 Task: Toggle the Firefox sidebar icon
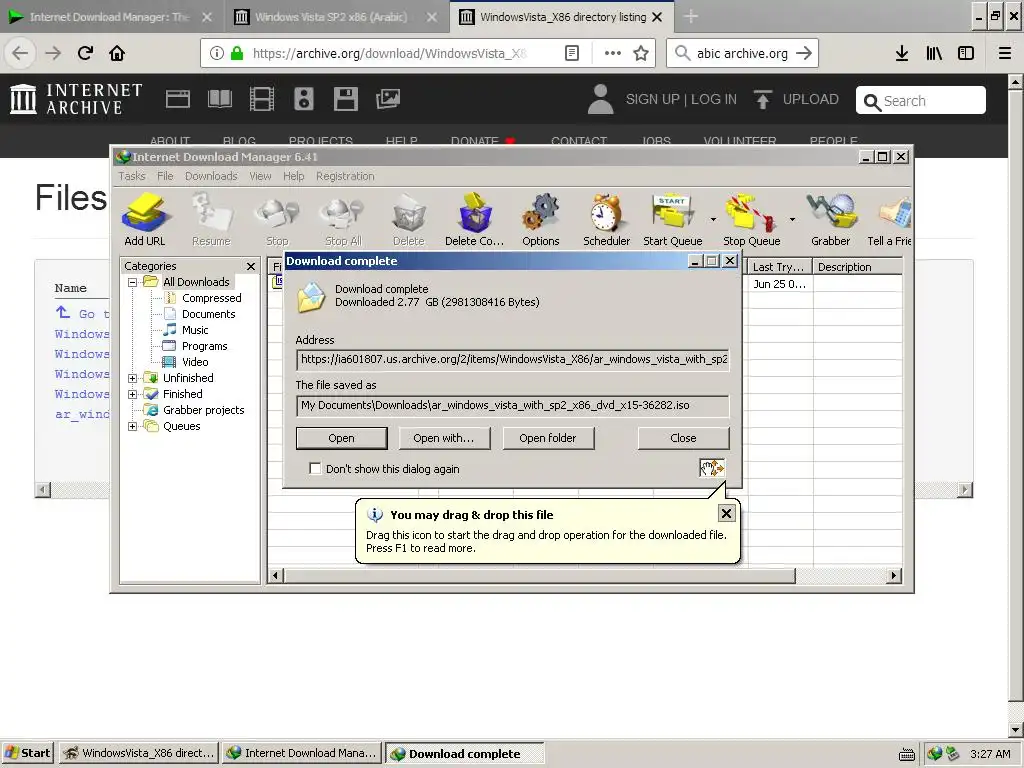[x=966, y=54]
